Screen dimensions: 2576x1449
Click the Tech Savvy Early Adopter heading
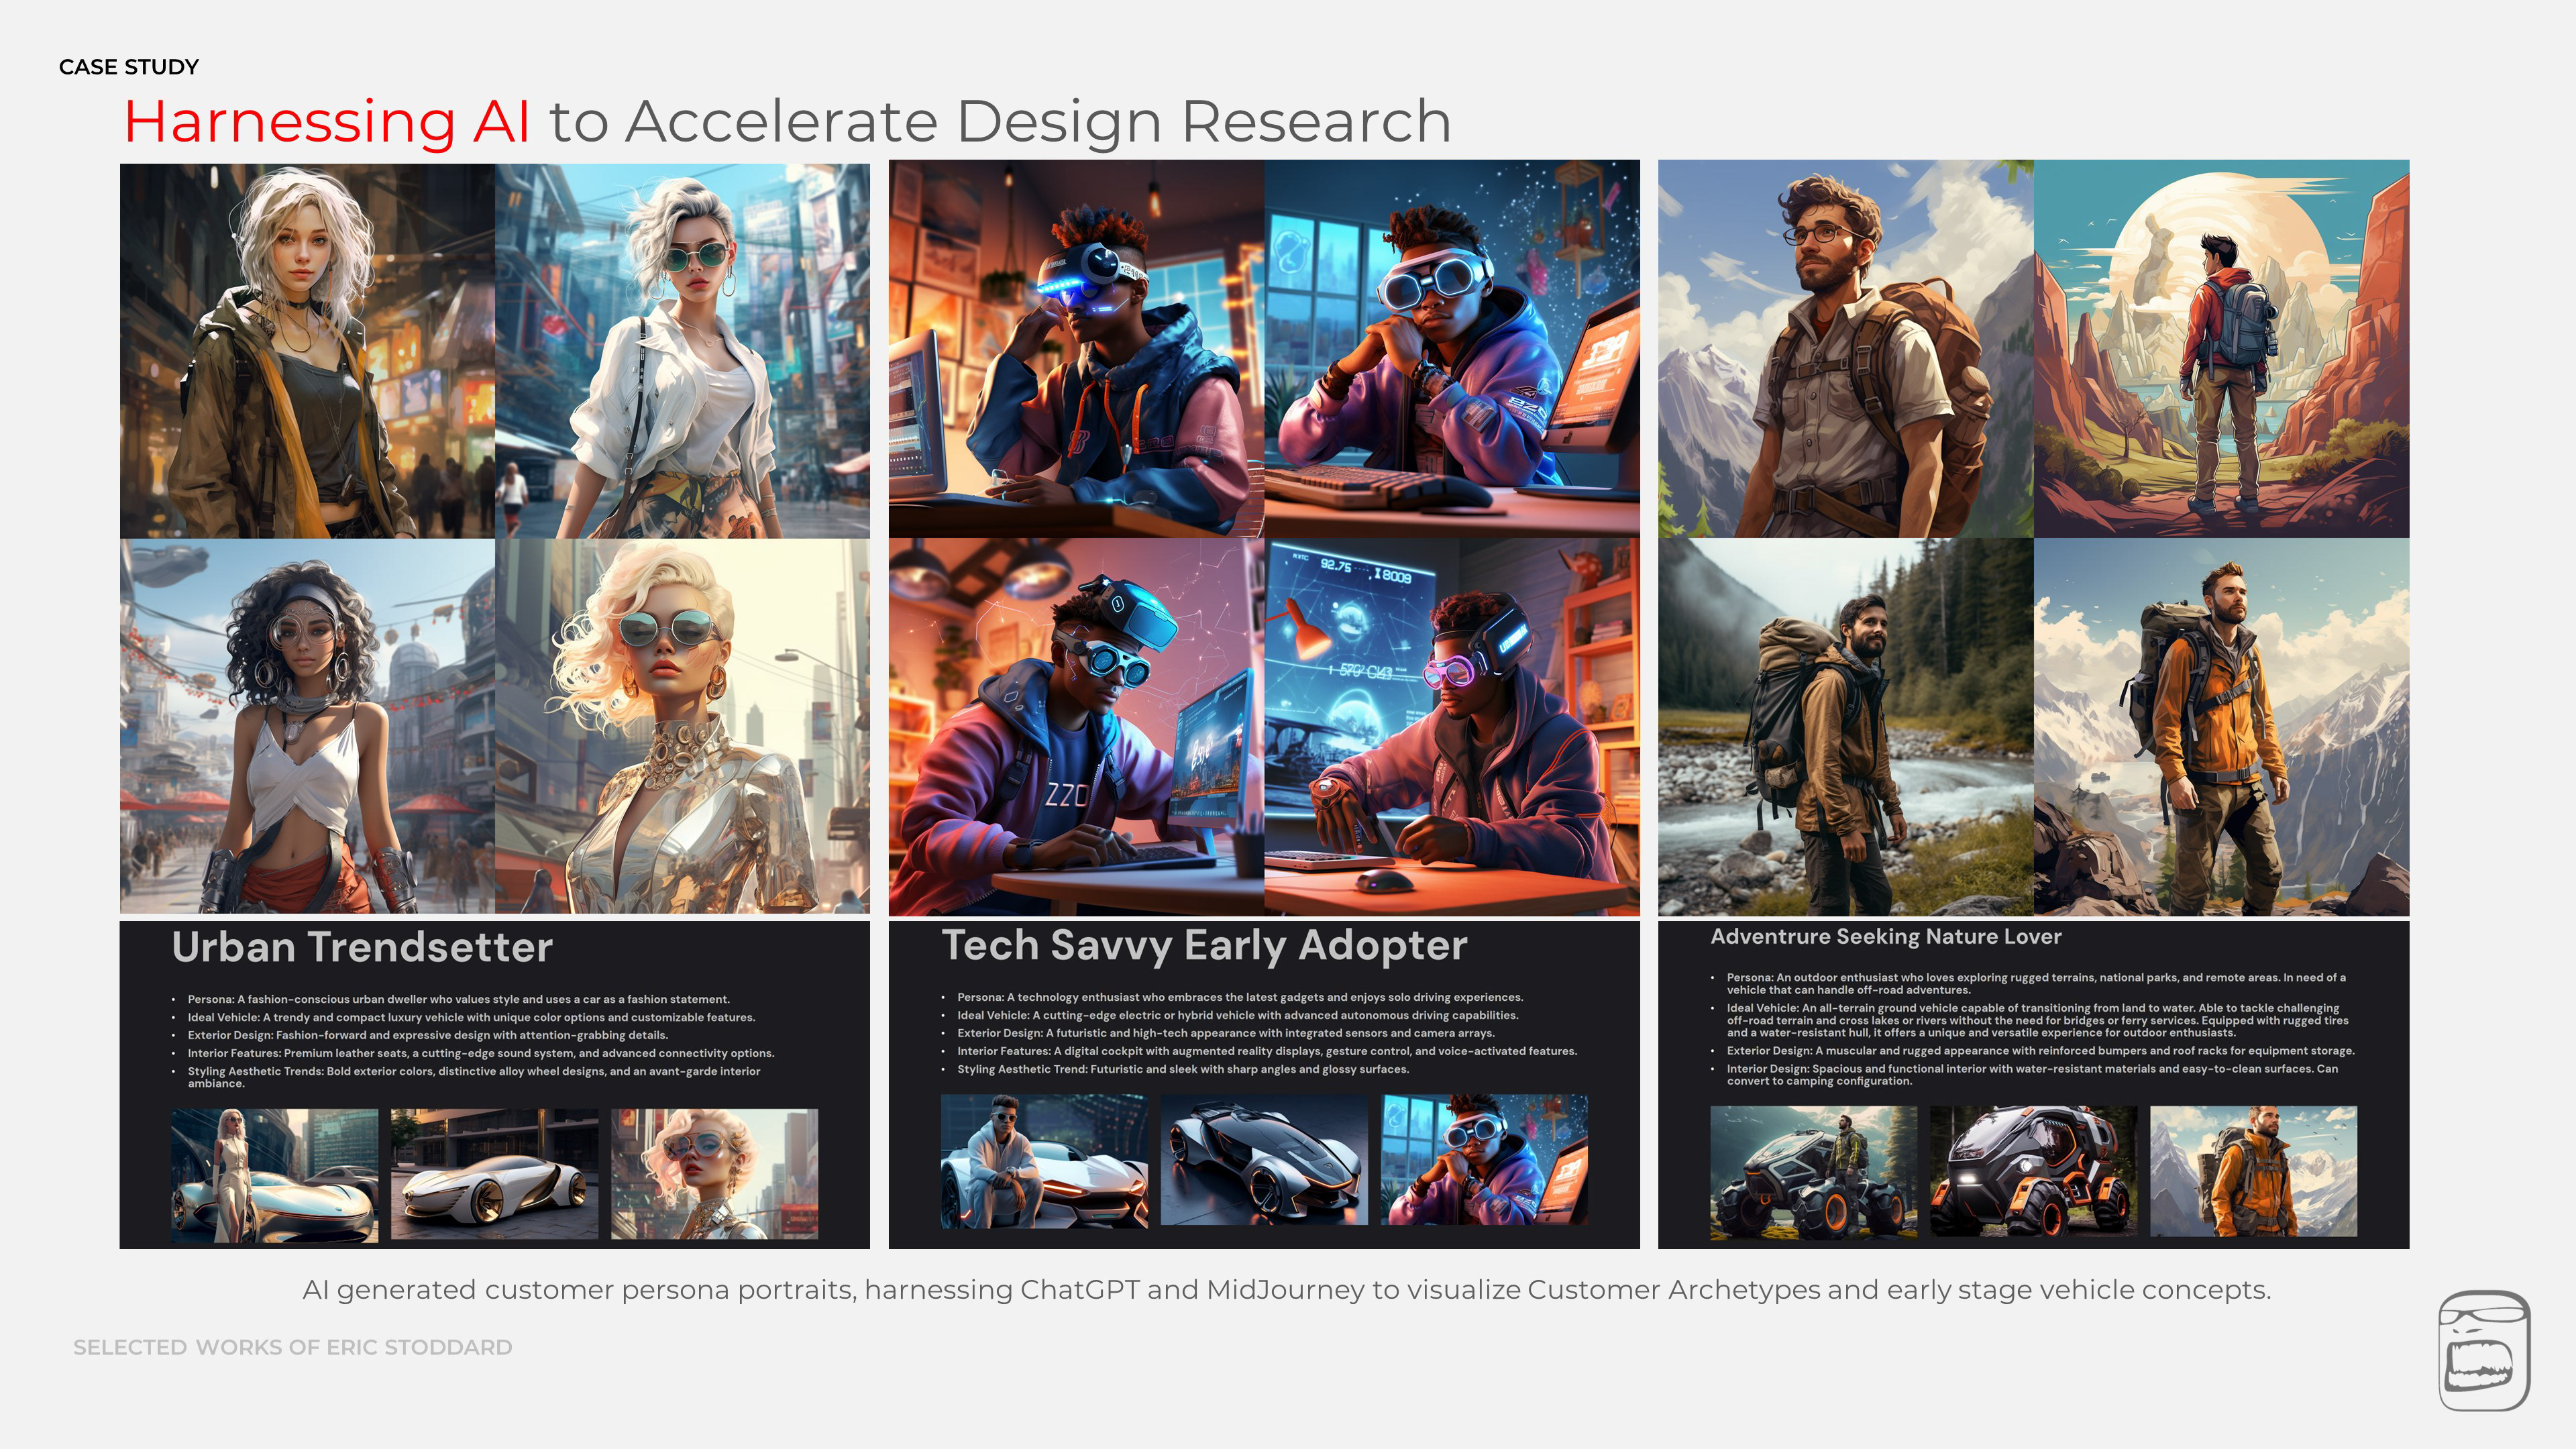1204,945
